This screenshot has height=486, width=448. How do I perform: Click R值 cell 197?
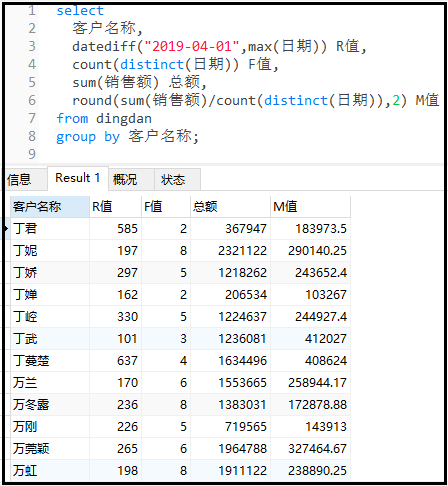pyautogui.click(x=115, y=251)
